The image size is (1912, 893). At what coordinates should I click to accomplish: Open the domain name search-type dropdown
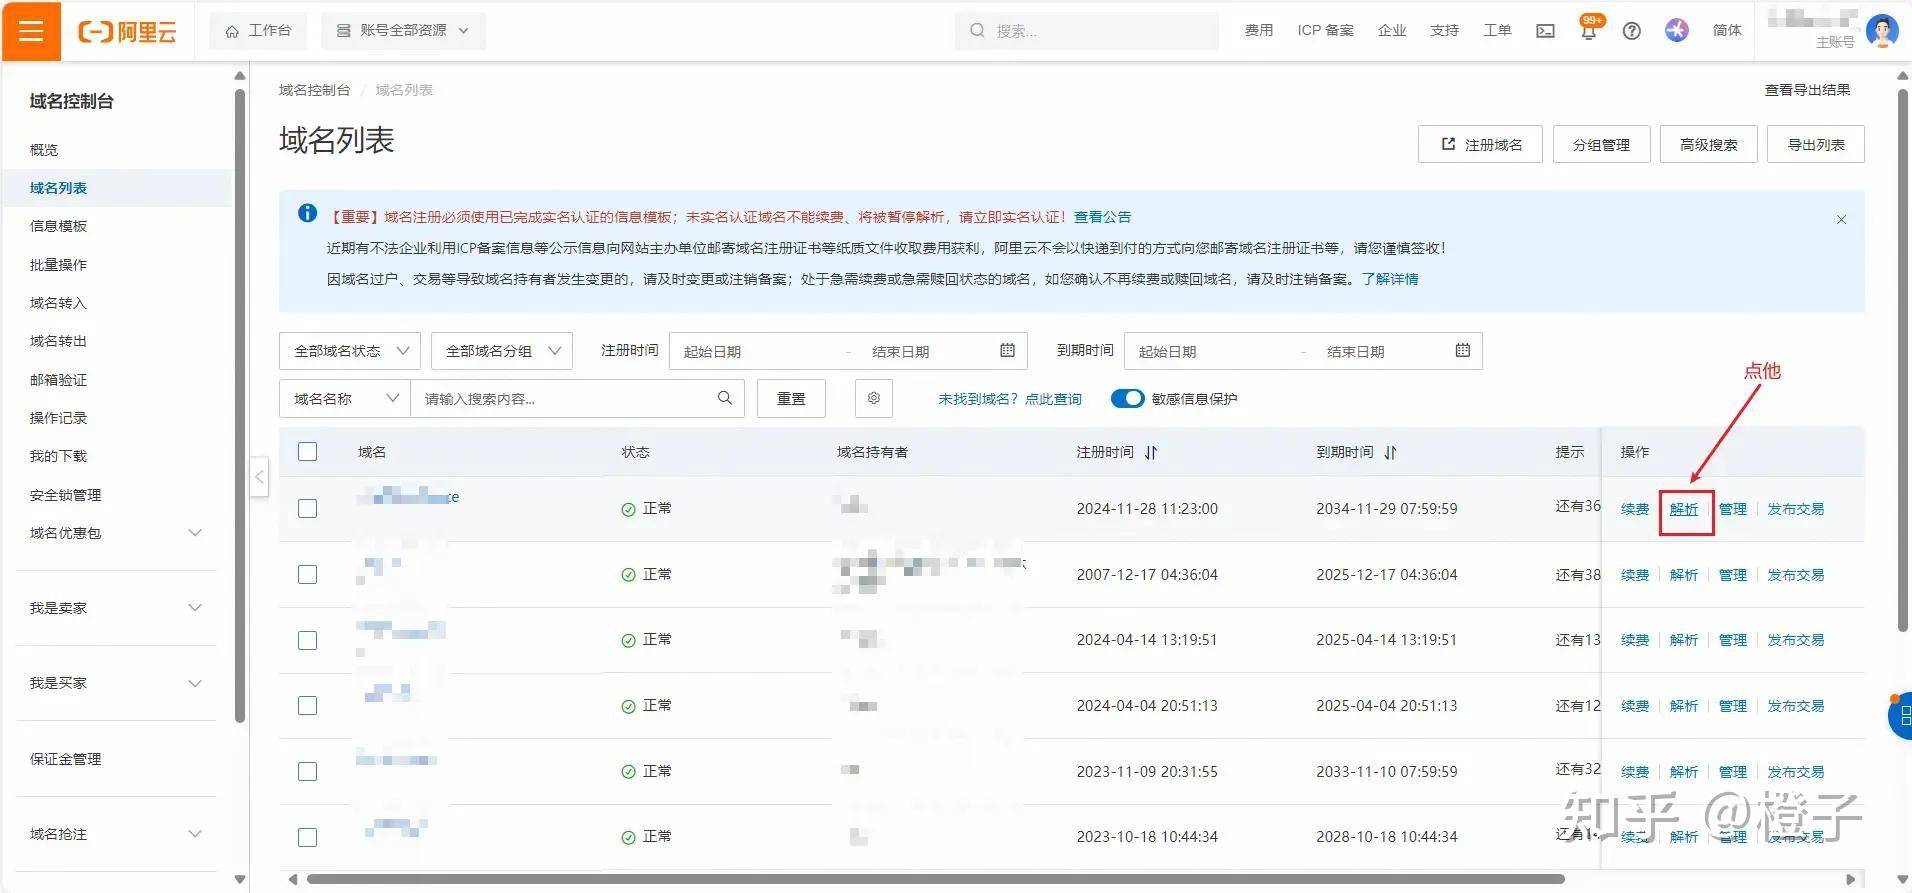(345, 398)
